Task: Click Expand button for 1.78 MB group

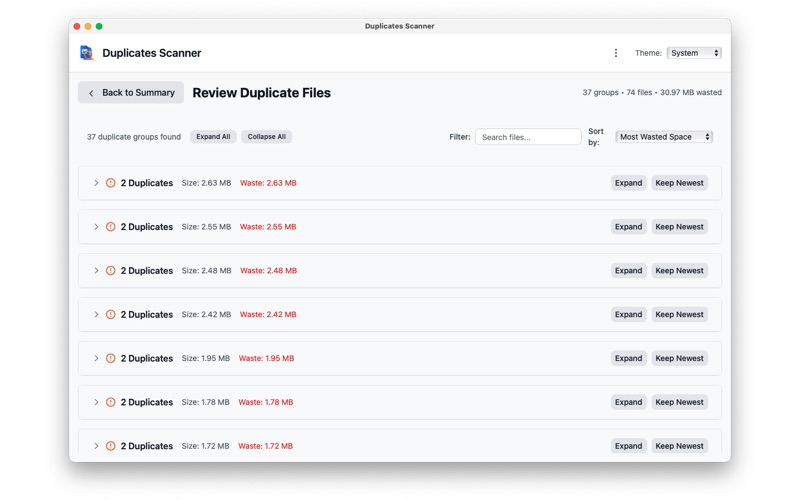Action: pos(629,402)
